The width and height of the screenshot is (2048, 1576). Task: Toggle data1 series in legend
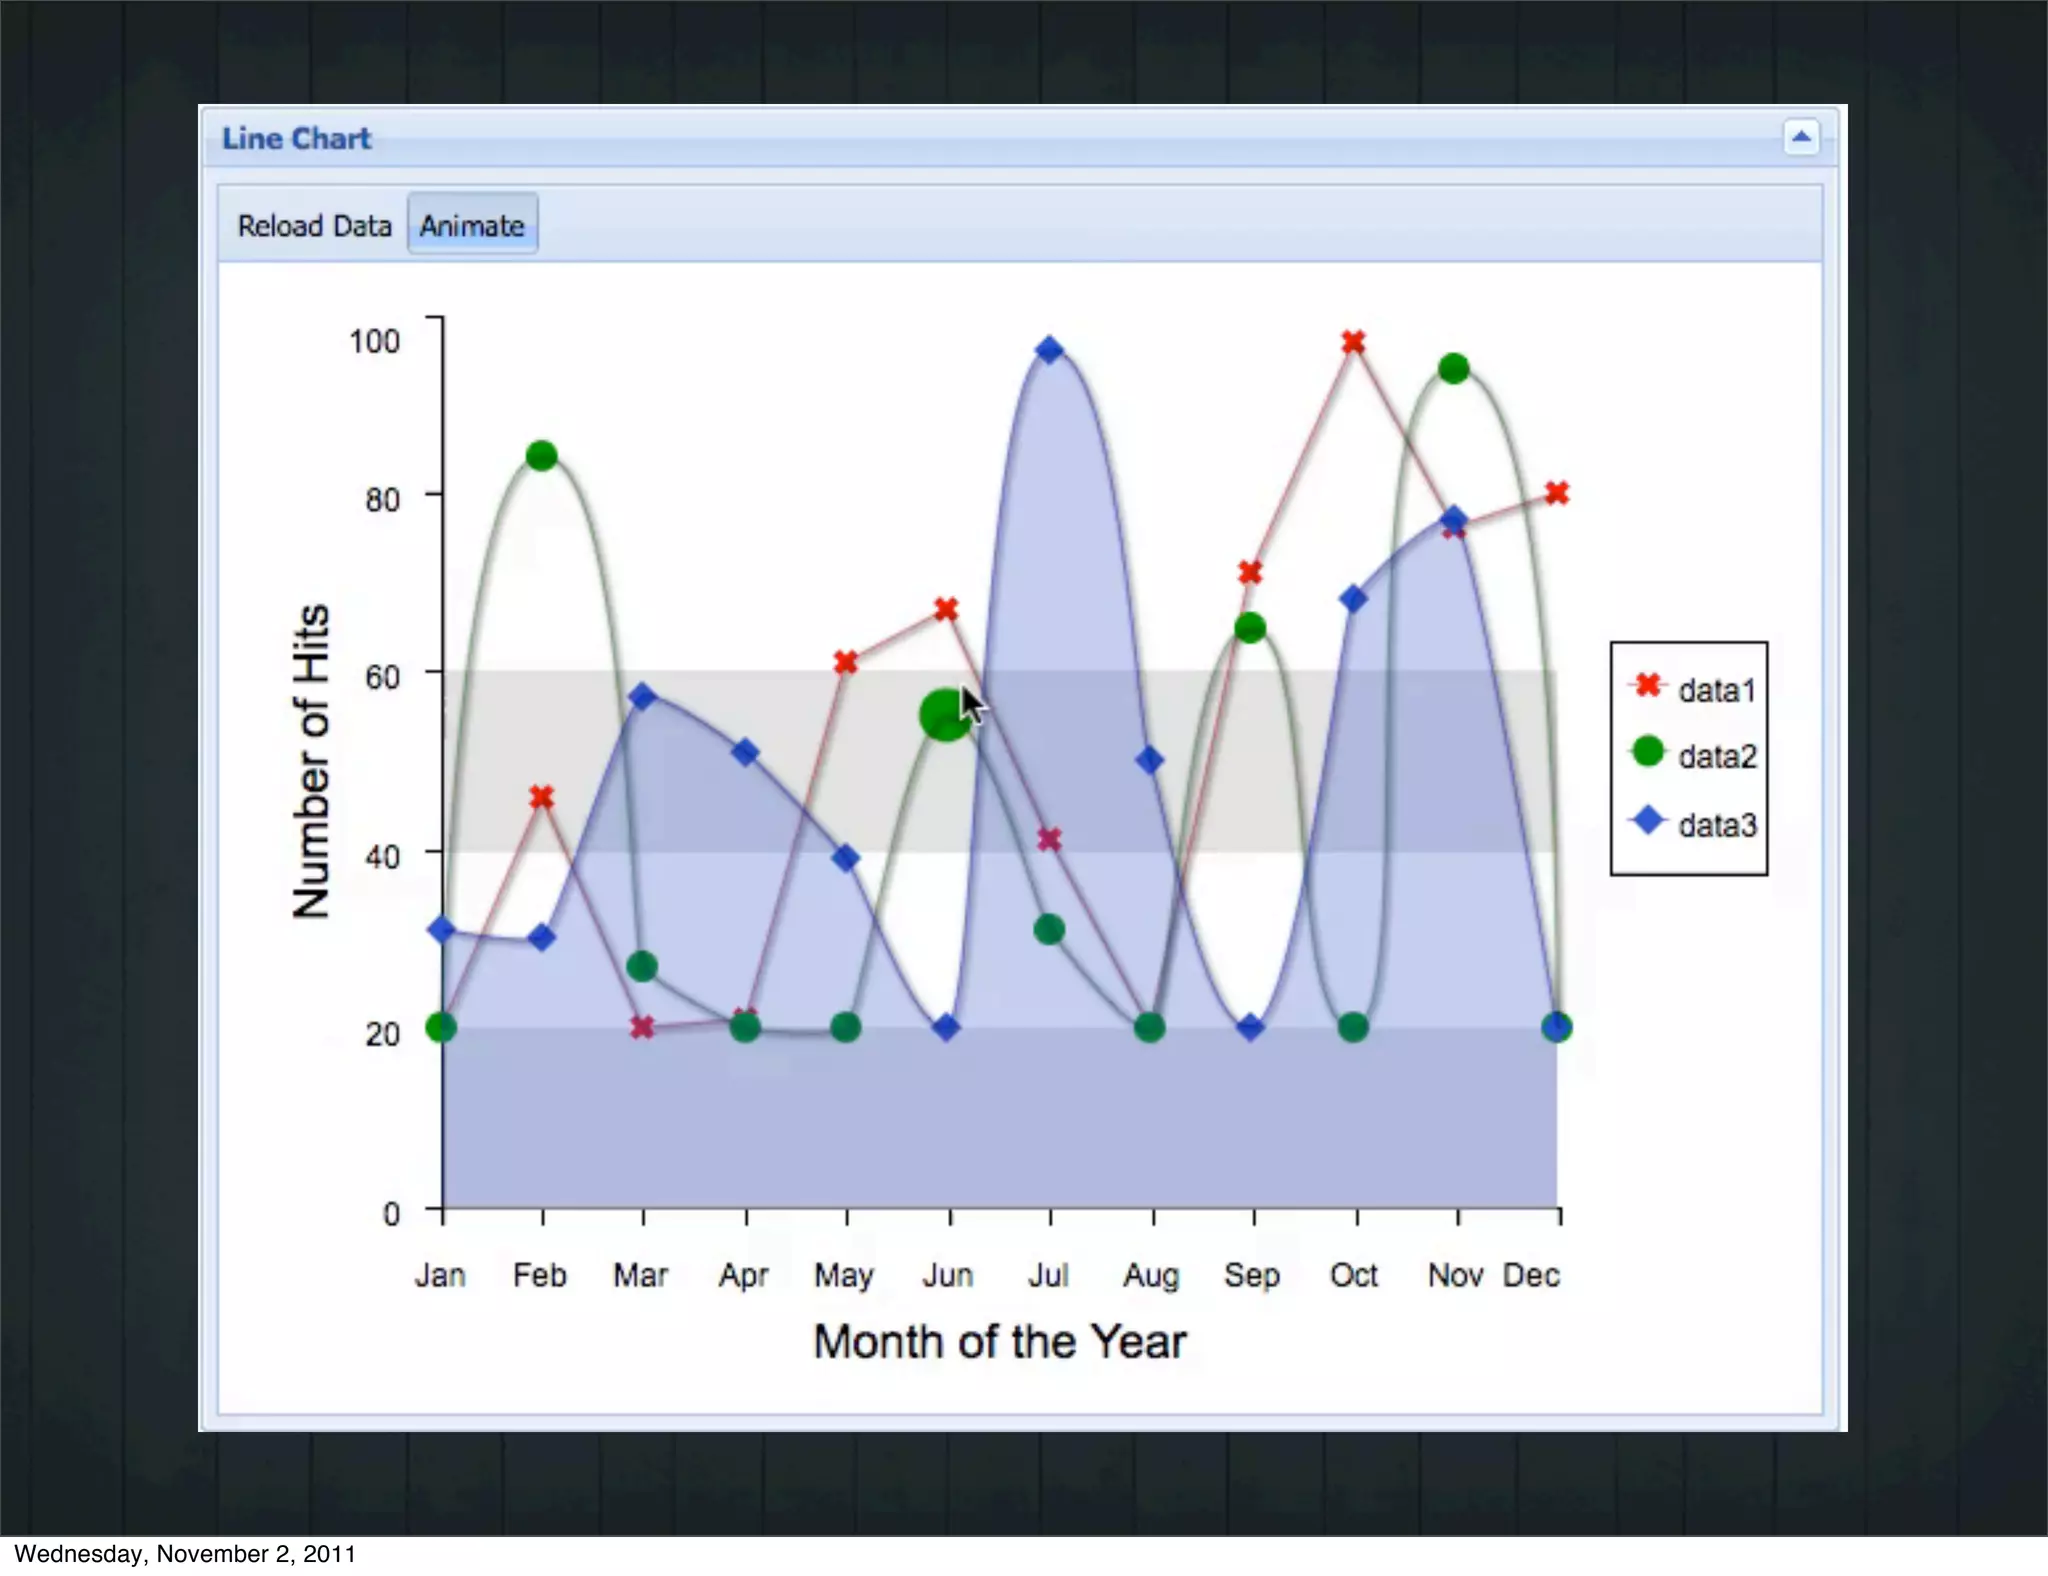pos(1716,690)
